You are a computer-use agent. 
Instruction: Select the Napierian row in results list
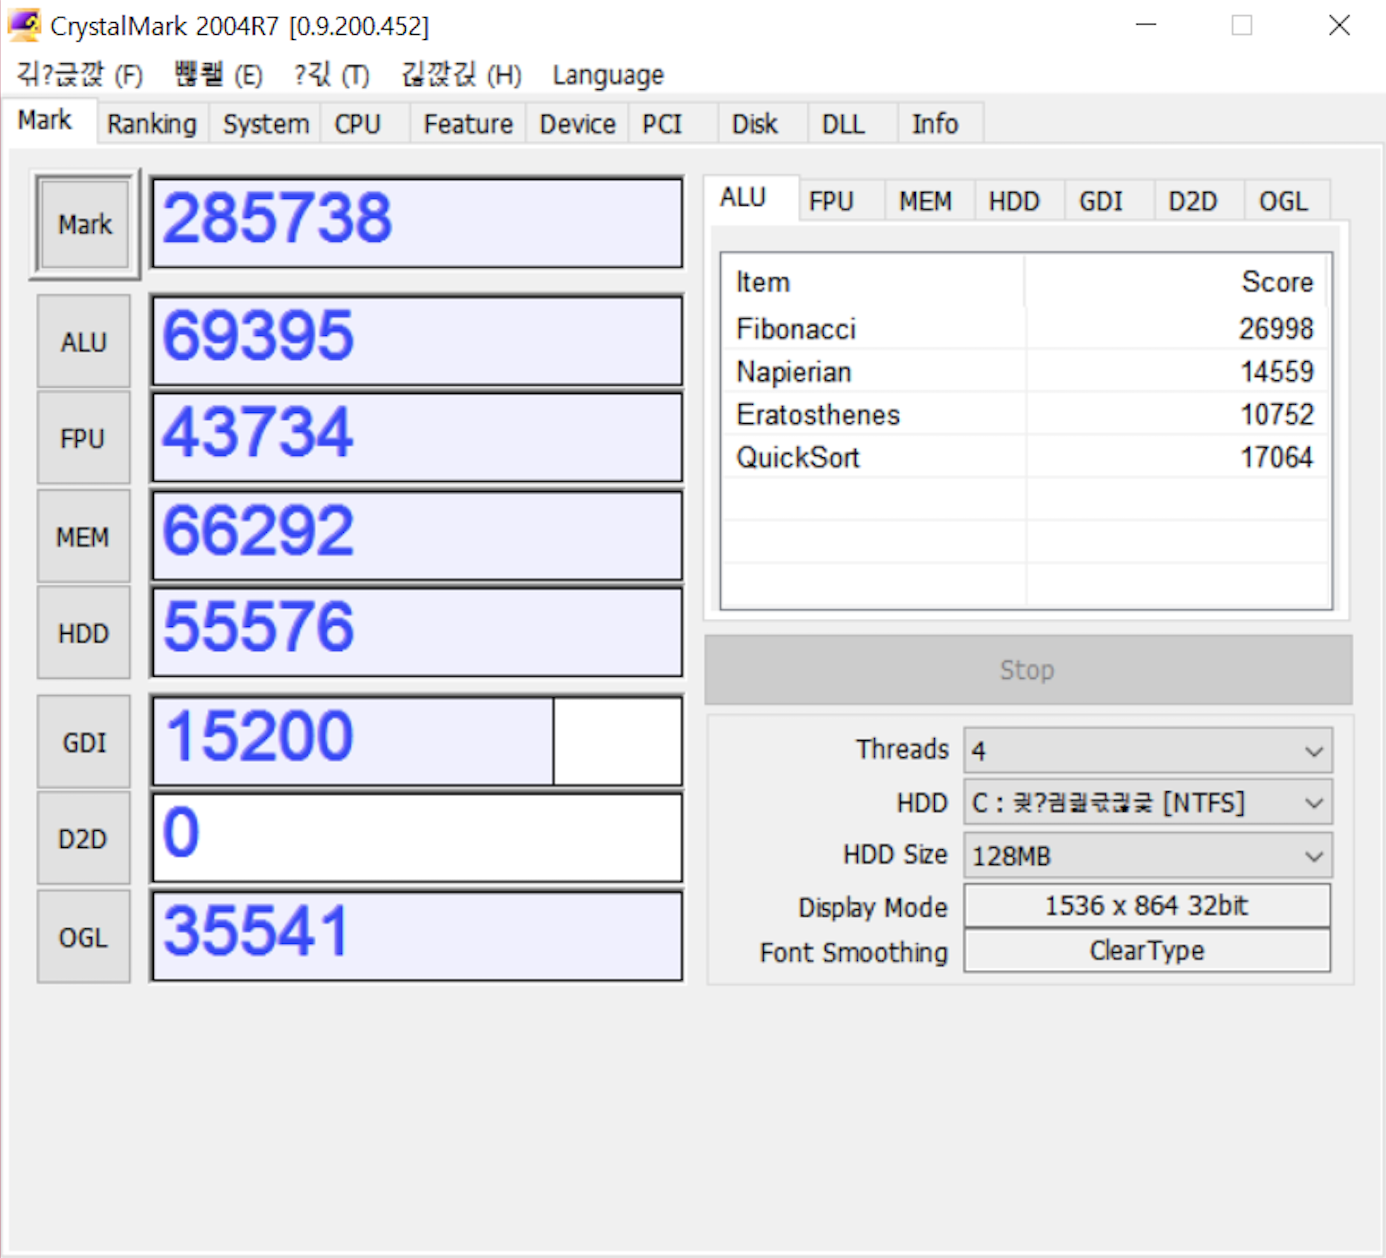[x=1025, y=372]
